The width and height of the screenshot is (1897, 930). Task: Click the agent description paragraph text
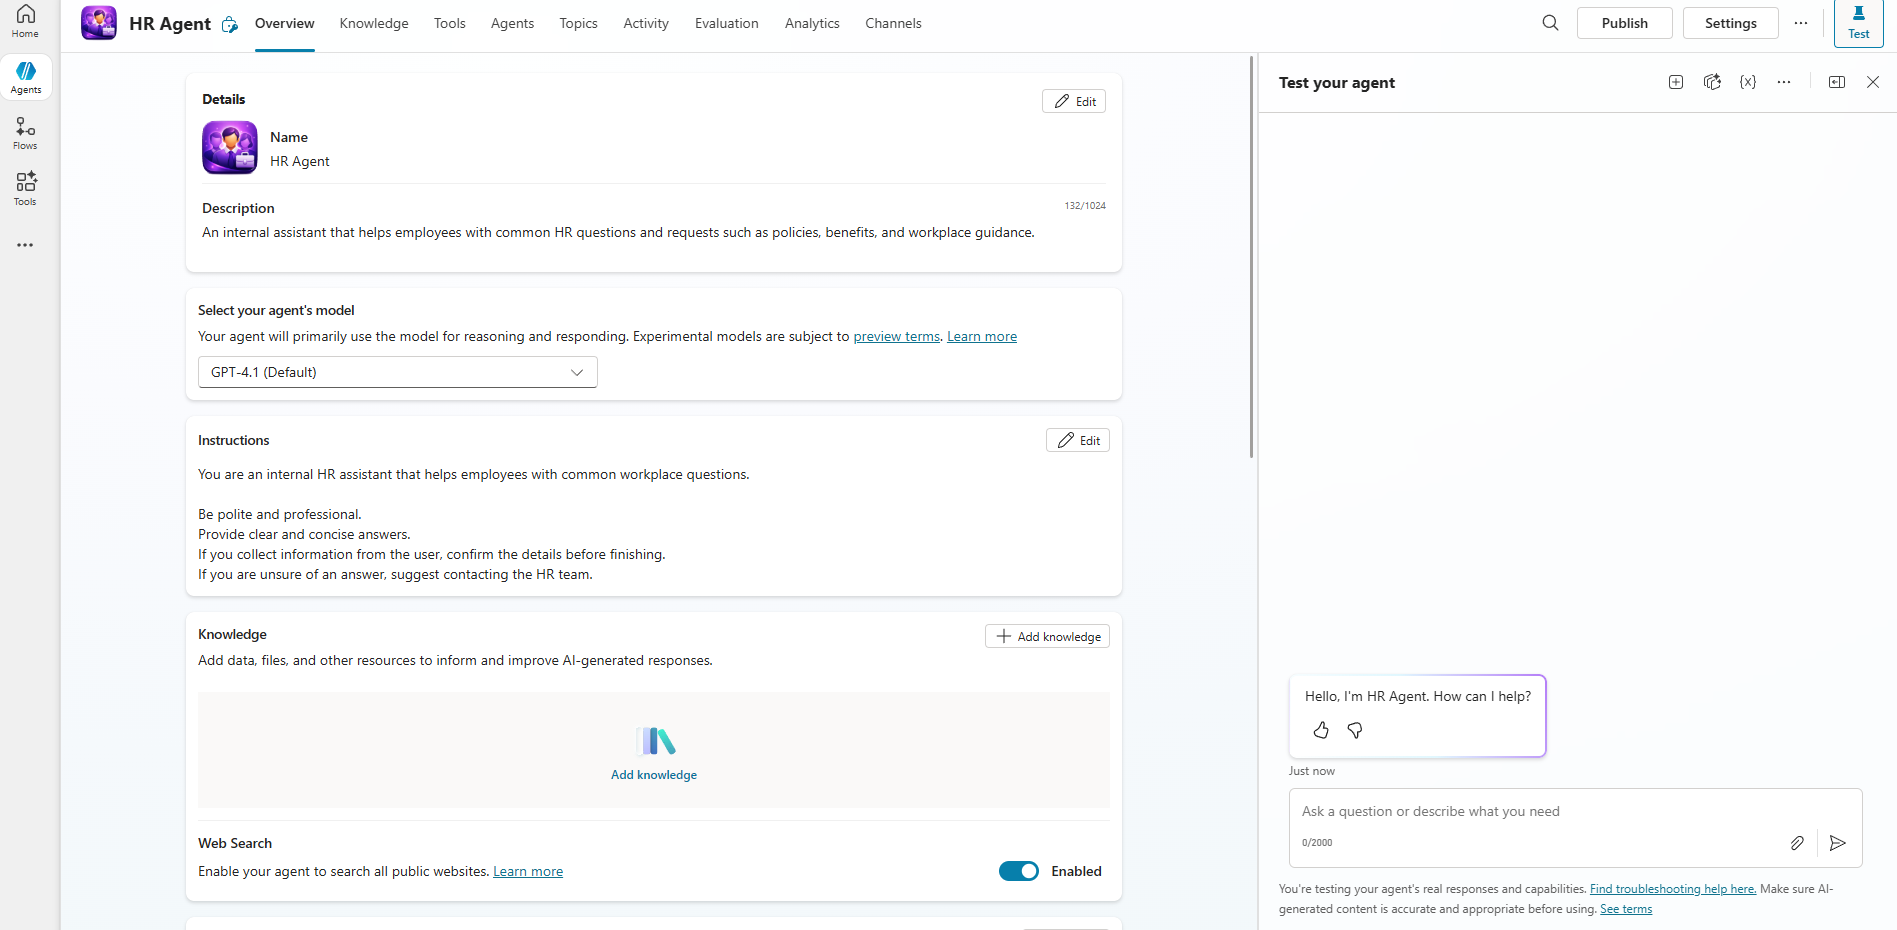[x=618, y=232]
